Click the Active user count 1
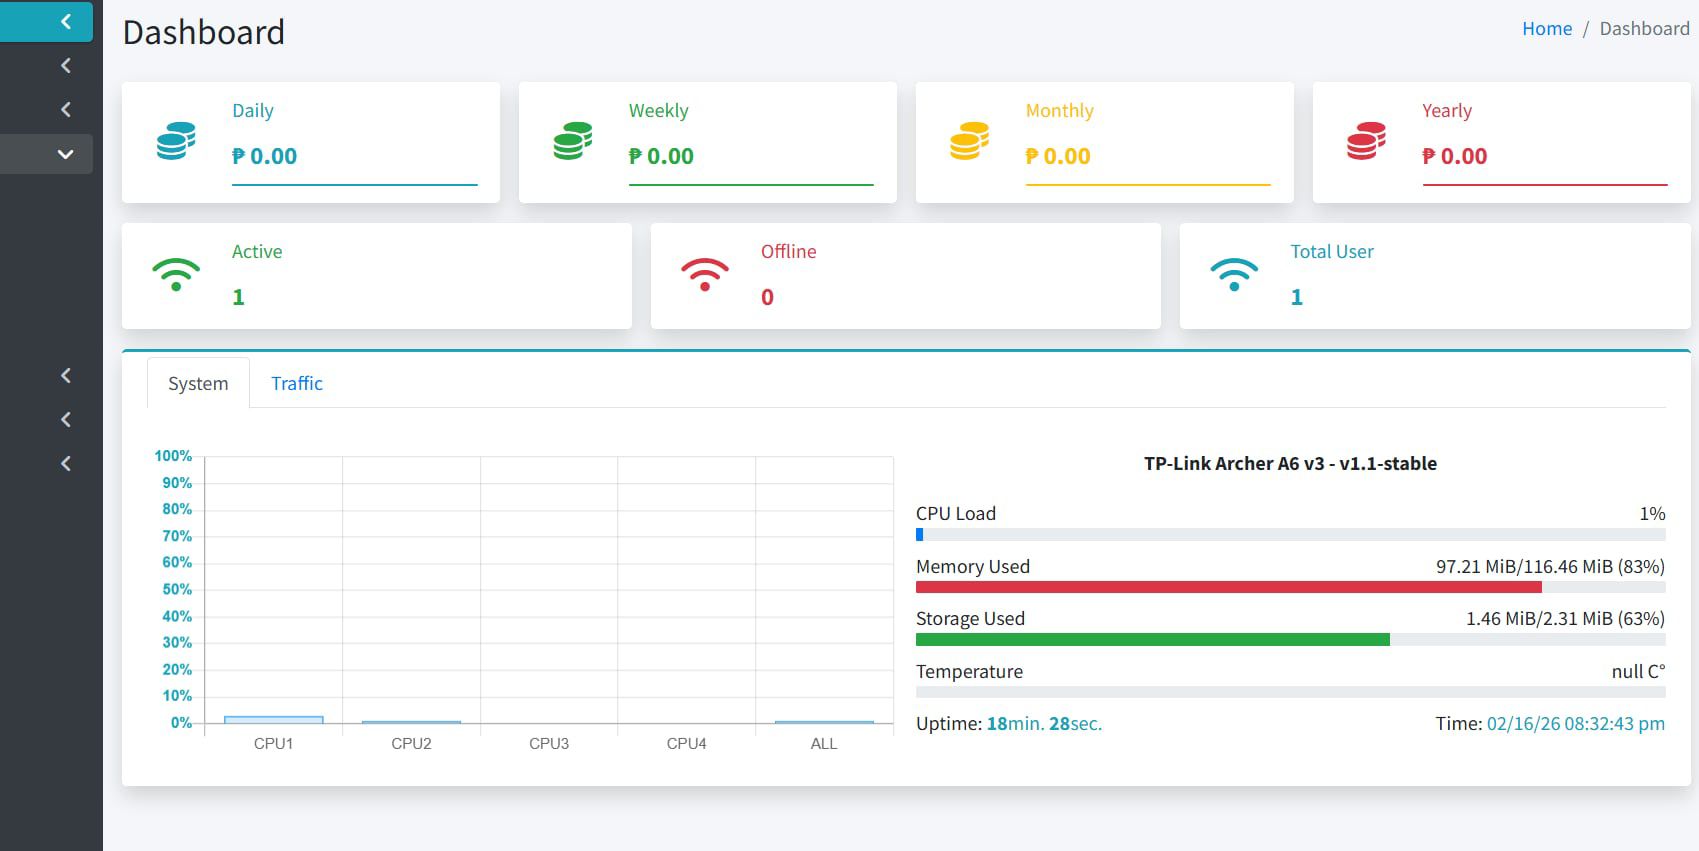1699x851 pixels. pyautogui.click(x=238, y=297)
